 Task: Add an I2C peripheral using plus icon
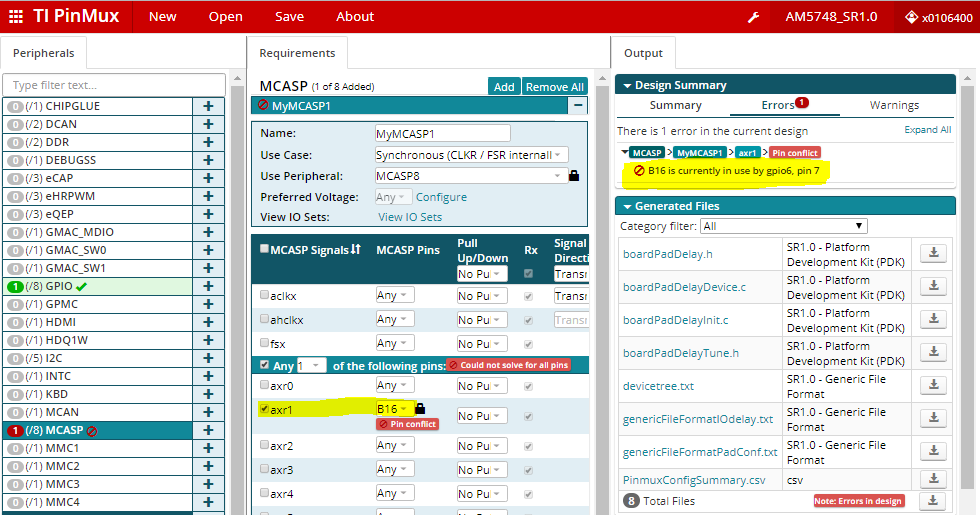(208, 358)
